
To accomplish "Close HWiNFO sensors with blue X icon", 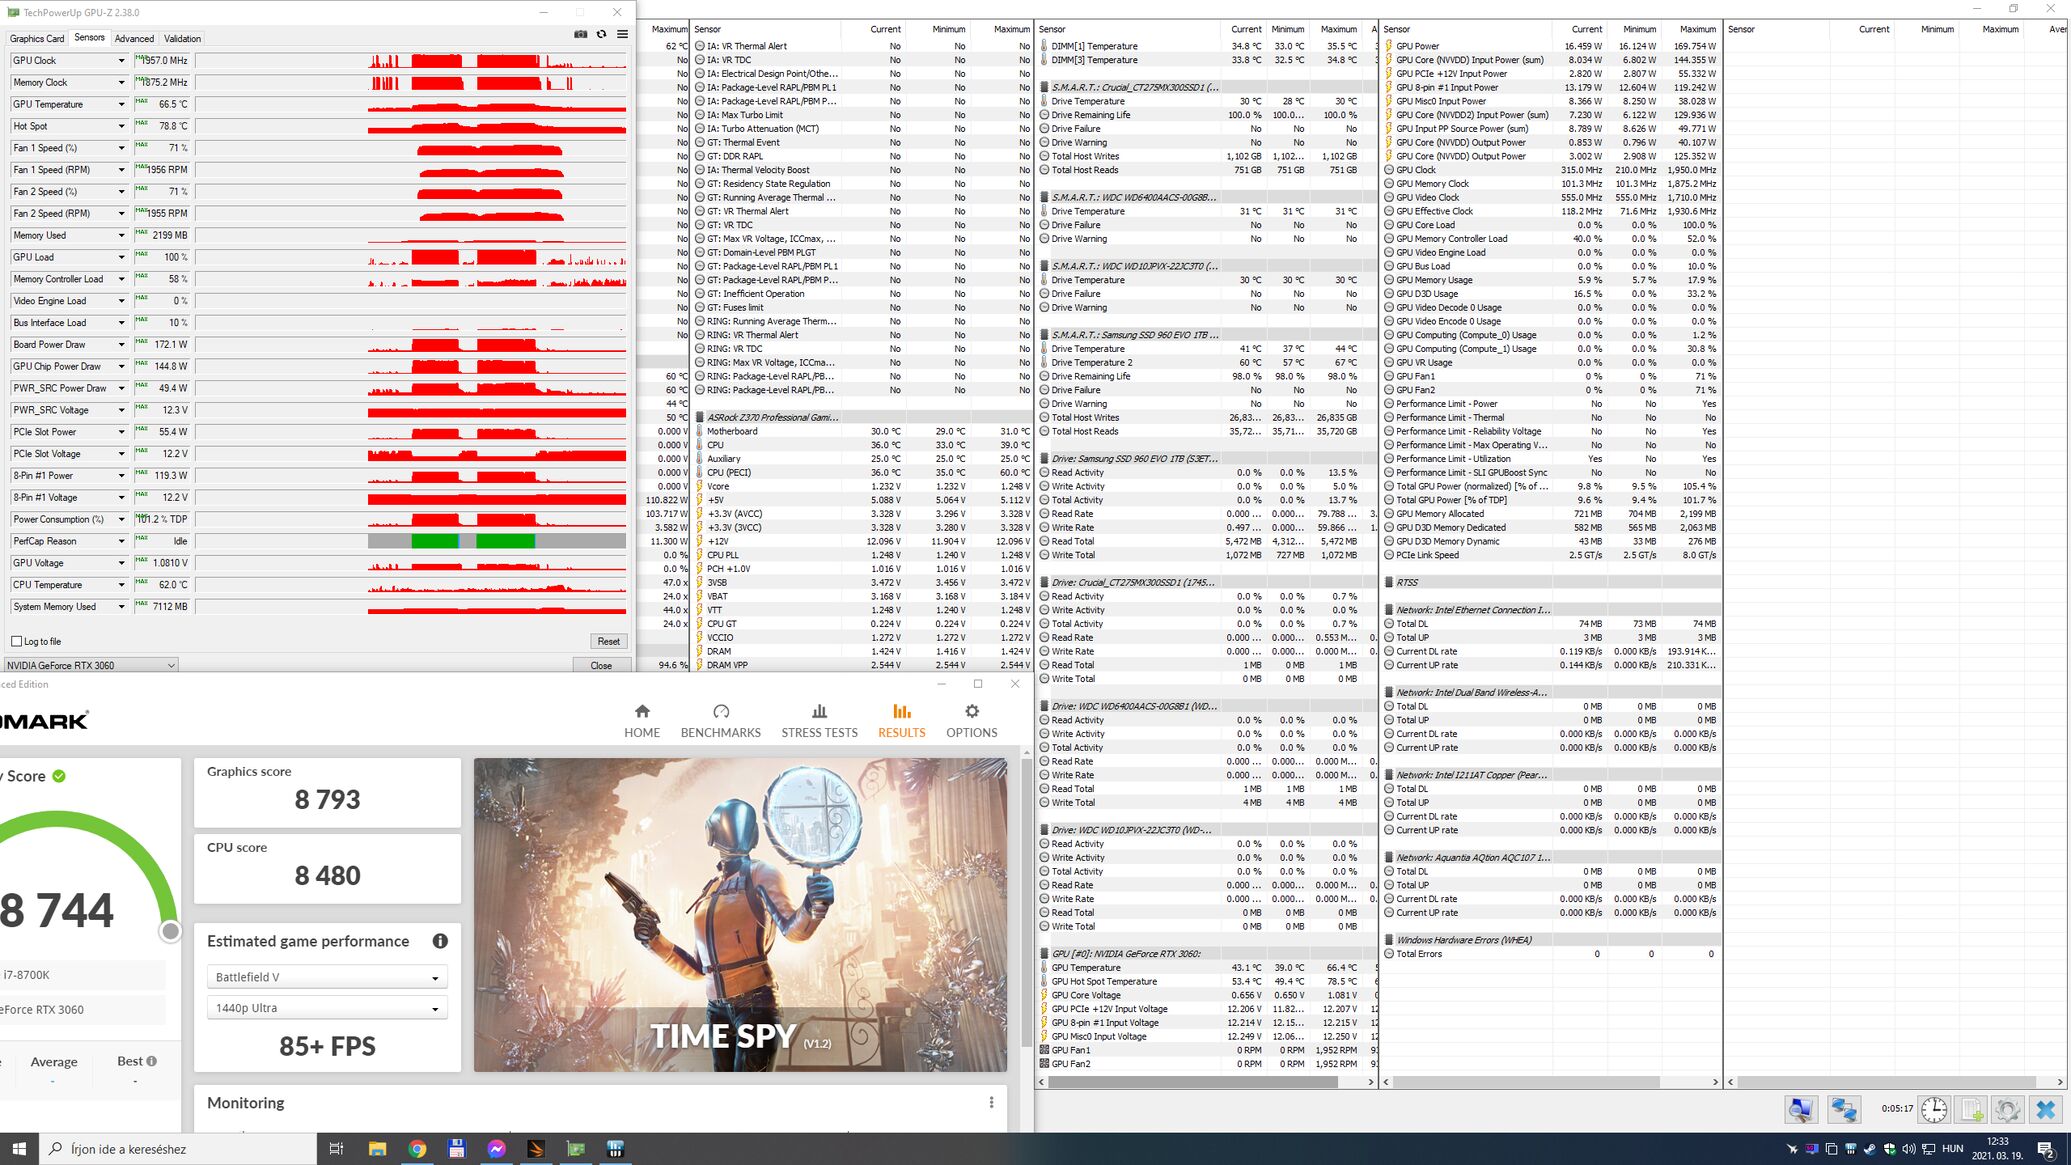I will coord(2046,1109).
